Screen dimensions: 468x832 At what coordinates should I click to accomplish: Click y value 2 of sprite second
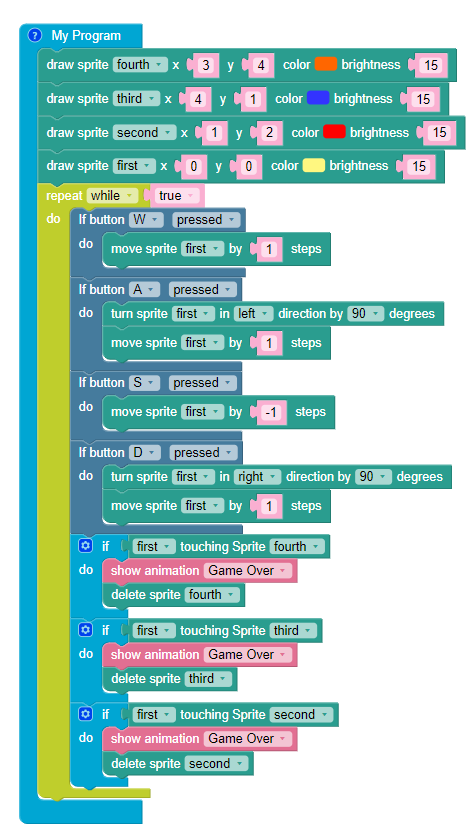tap(268, 133)
